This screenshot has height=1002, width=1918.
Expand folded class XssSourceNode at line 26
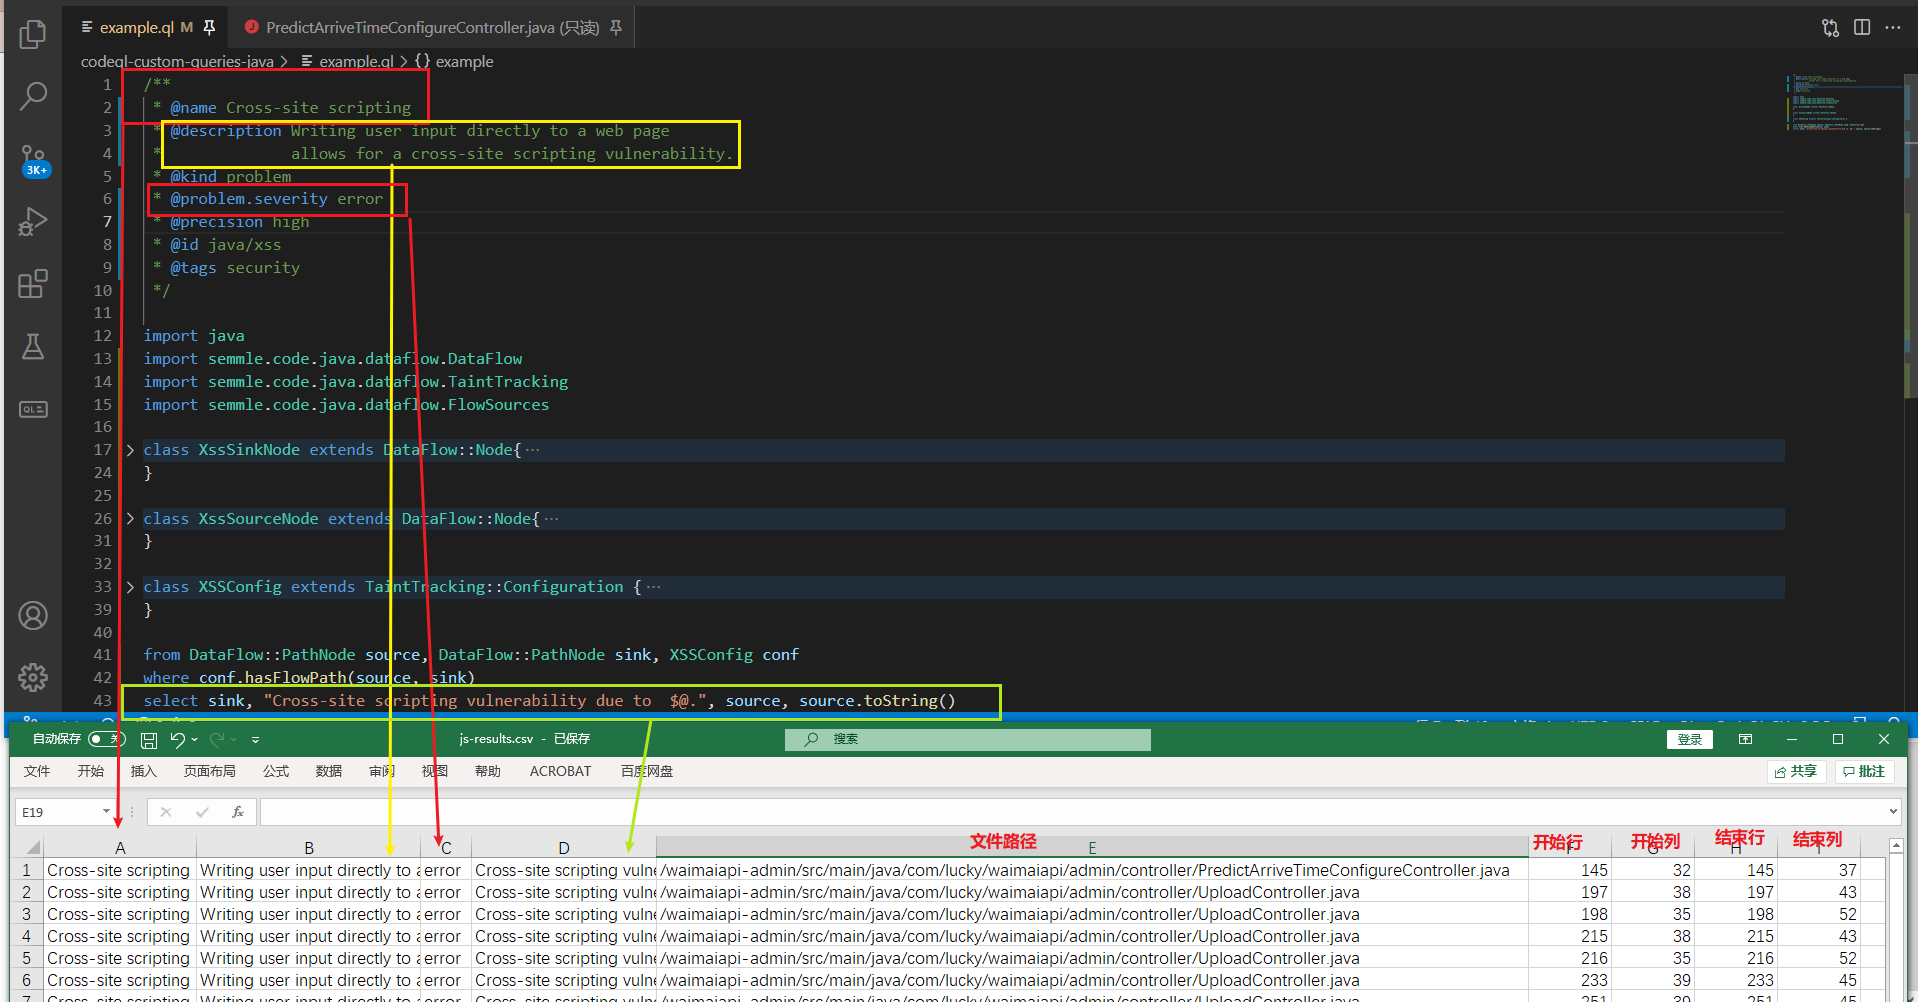tap(130, 519)
